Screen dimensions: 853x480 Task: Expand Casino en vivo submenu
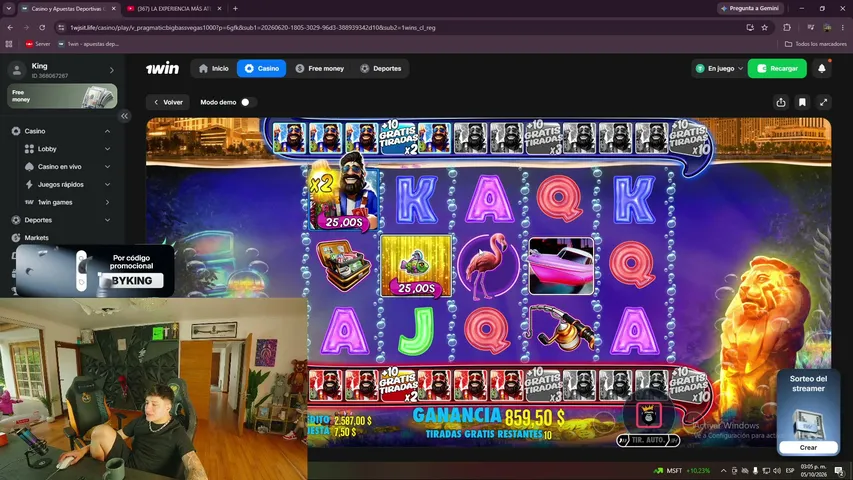tap(107, 167)
